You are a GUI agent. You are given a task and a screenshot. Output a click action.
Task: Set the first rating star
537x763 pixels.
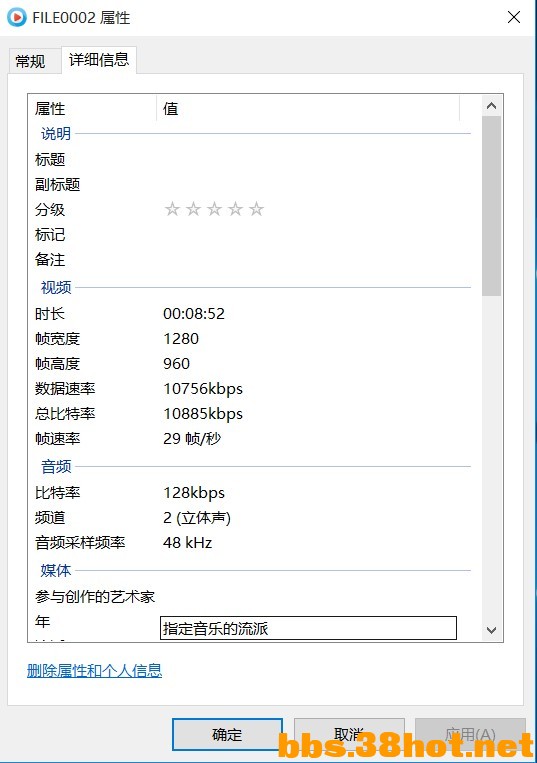pyautogui.click(x=172, y=209)
